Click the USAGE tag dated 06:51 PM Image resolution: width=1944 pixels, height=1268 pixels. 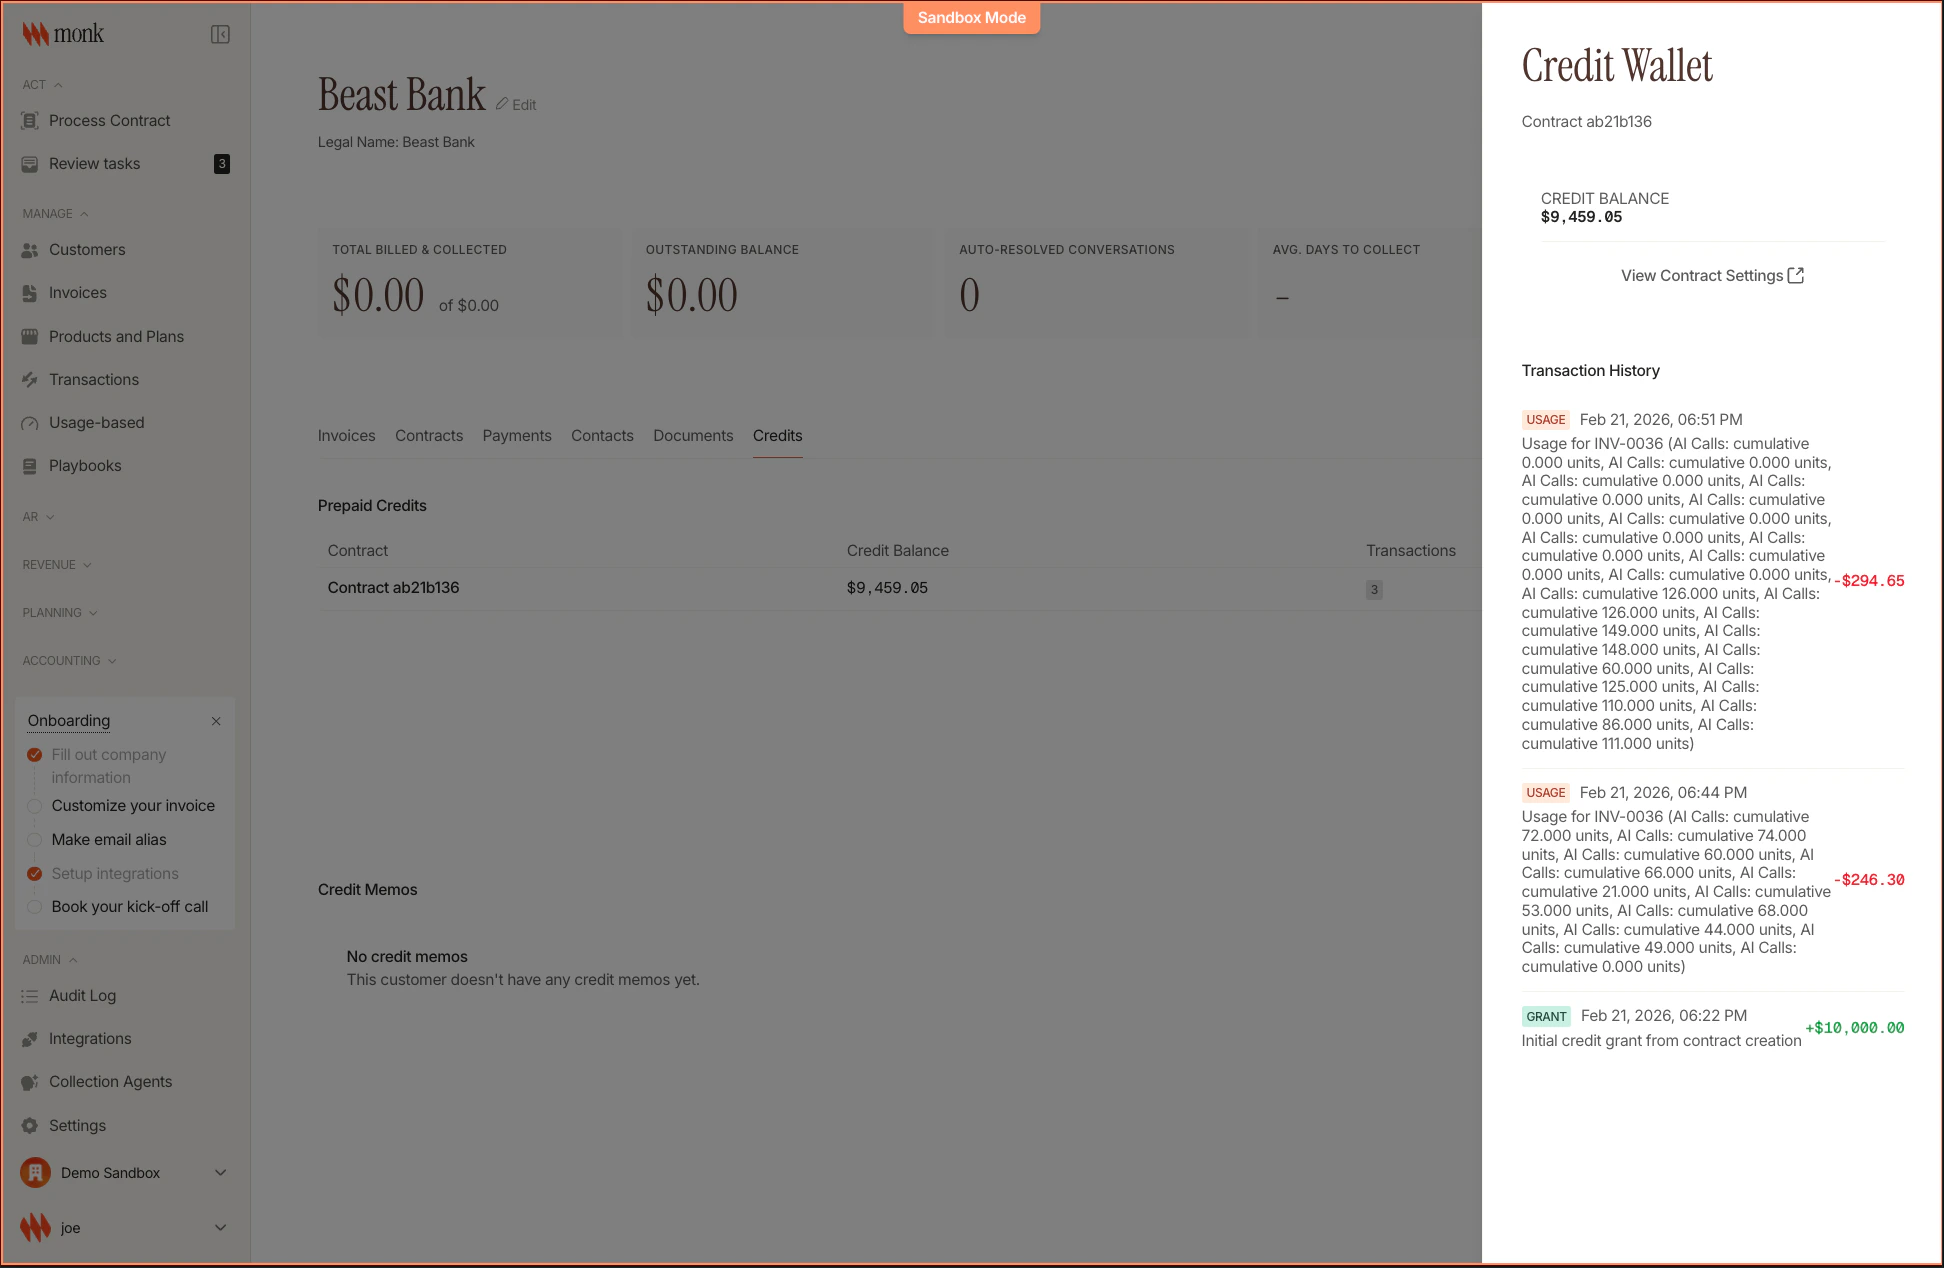click(x=1545, y=420)
